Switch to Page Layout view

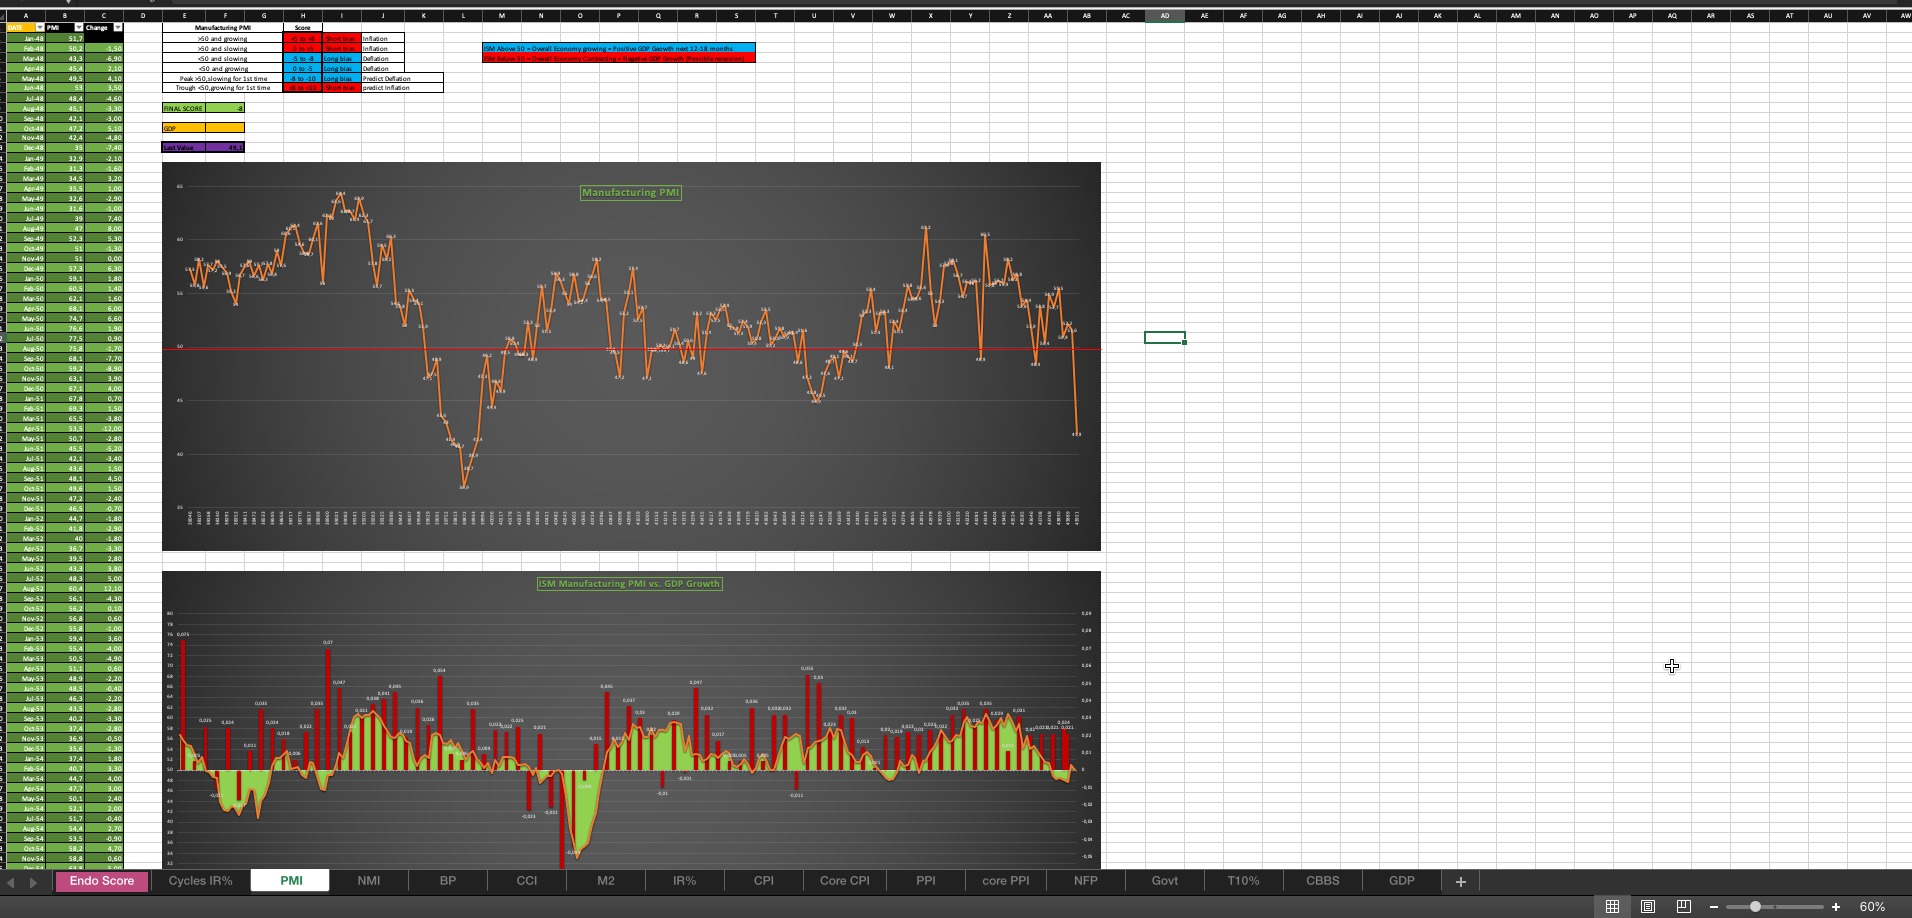pyautogui.click(x=1648, y=906)
